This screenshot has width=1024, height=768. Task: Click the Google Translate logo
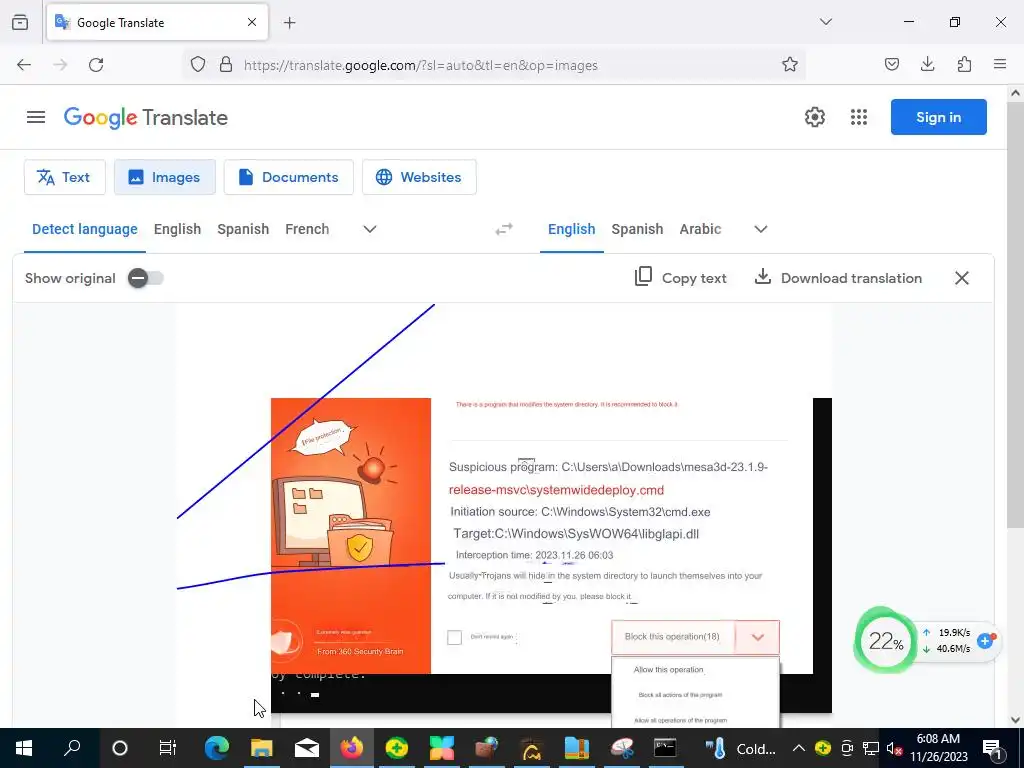[146, 118]
